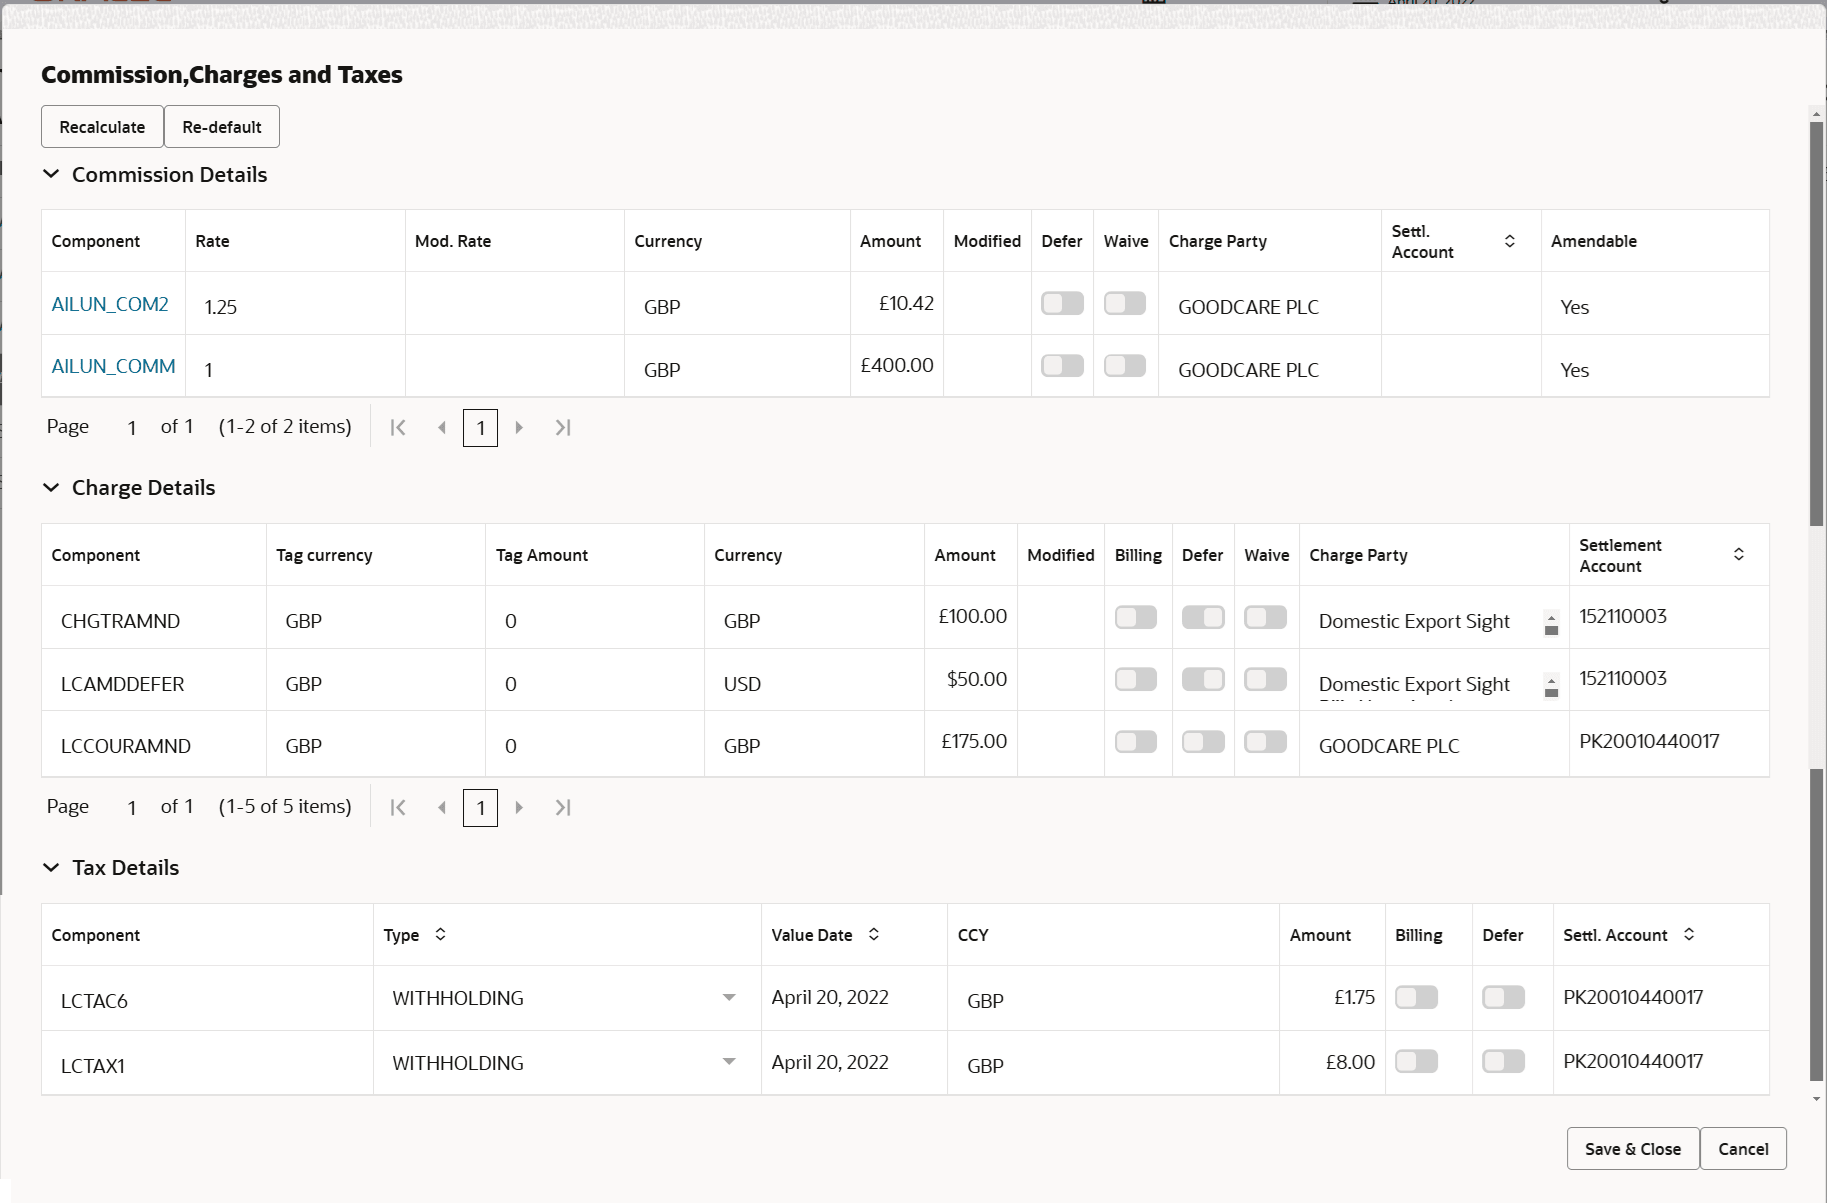
Task: Open the AILUN_COM2 commission component link
Action: [110, 303]
